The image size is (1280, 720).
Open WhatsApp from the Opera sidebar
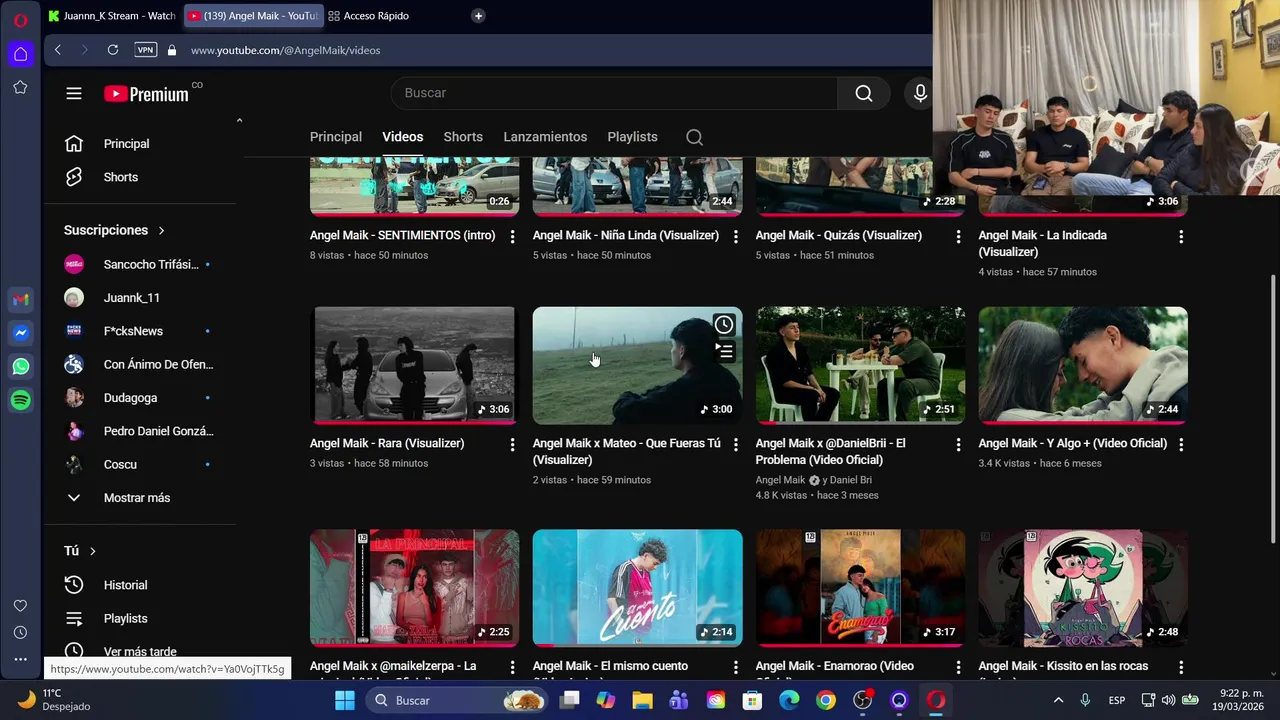21,367
